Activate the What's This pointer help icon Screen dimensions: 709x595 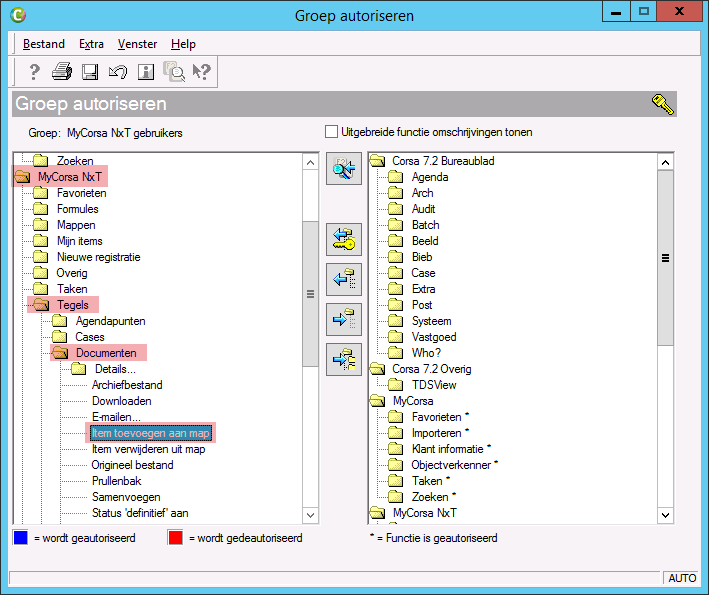(x=202, y=71)
